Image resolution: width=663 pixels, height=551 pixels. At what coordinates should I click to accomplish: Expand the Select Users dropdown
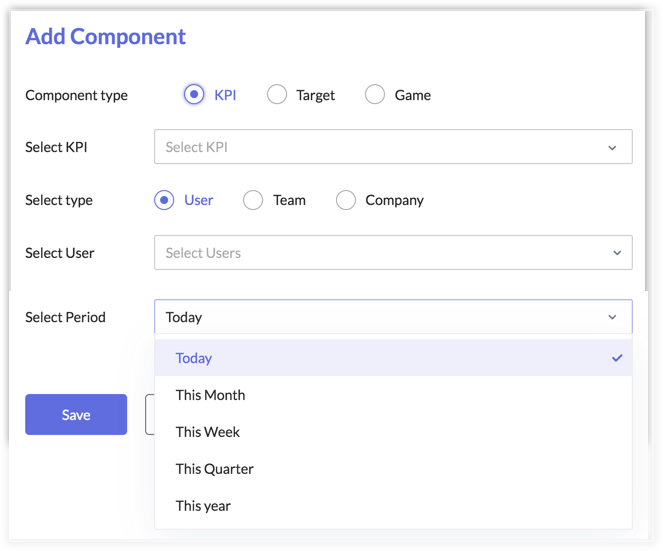[x=380, y=253]
